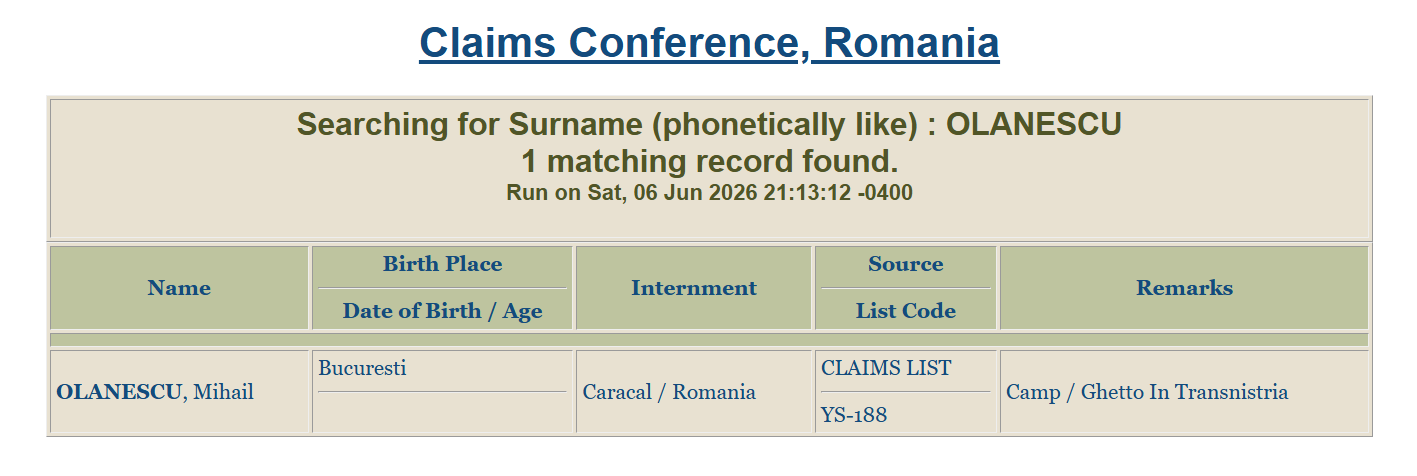The image size is (1417, 476).
Task: Select the Internment column header
Action: (x=694, y=288)
